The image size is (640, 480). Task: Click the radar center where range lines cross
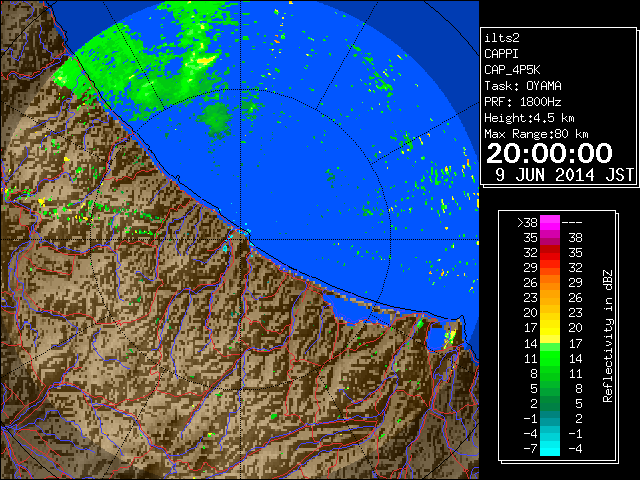coord(241,239)
